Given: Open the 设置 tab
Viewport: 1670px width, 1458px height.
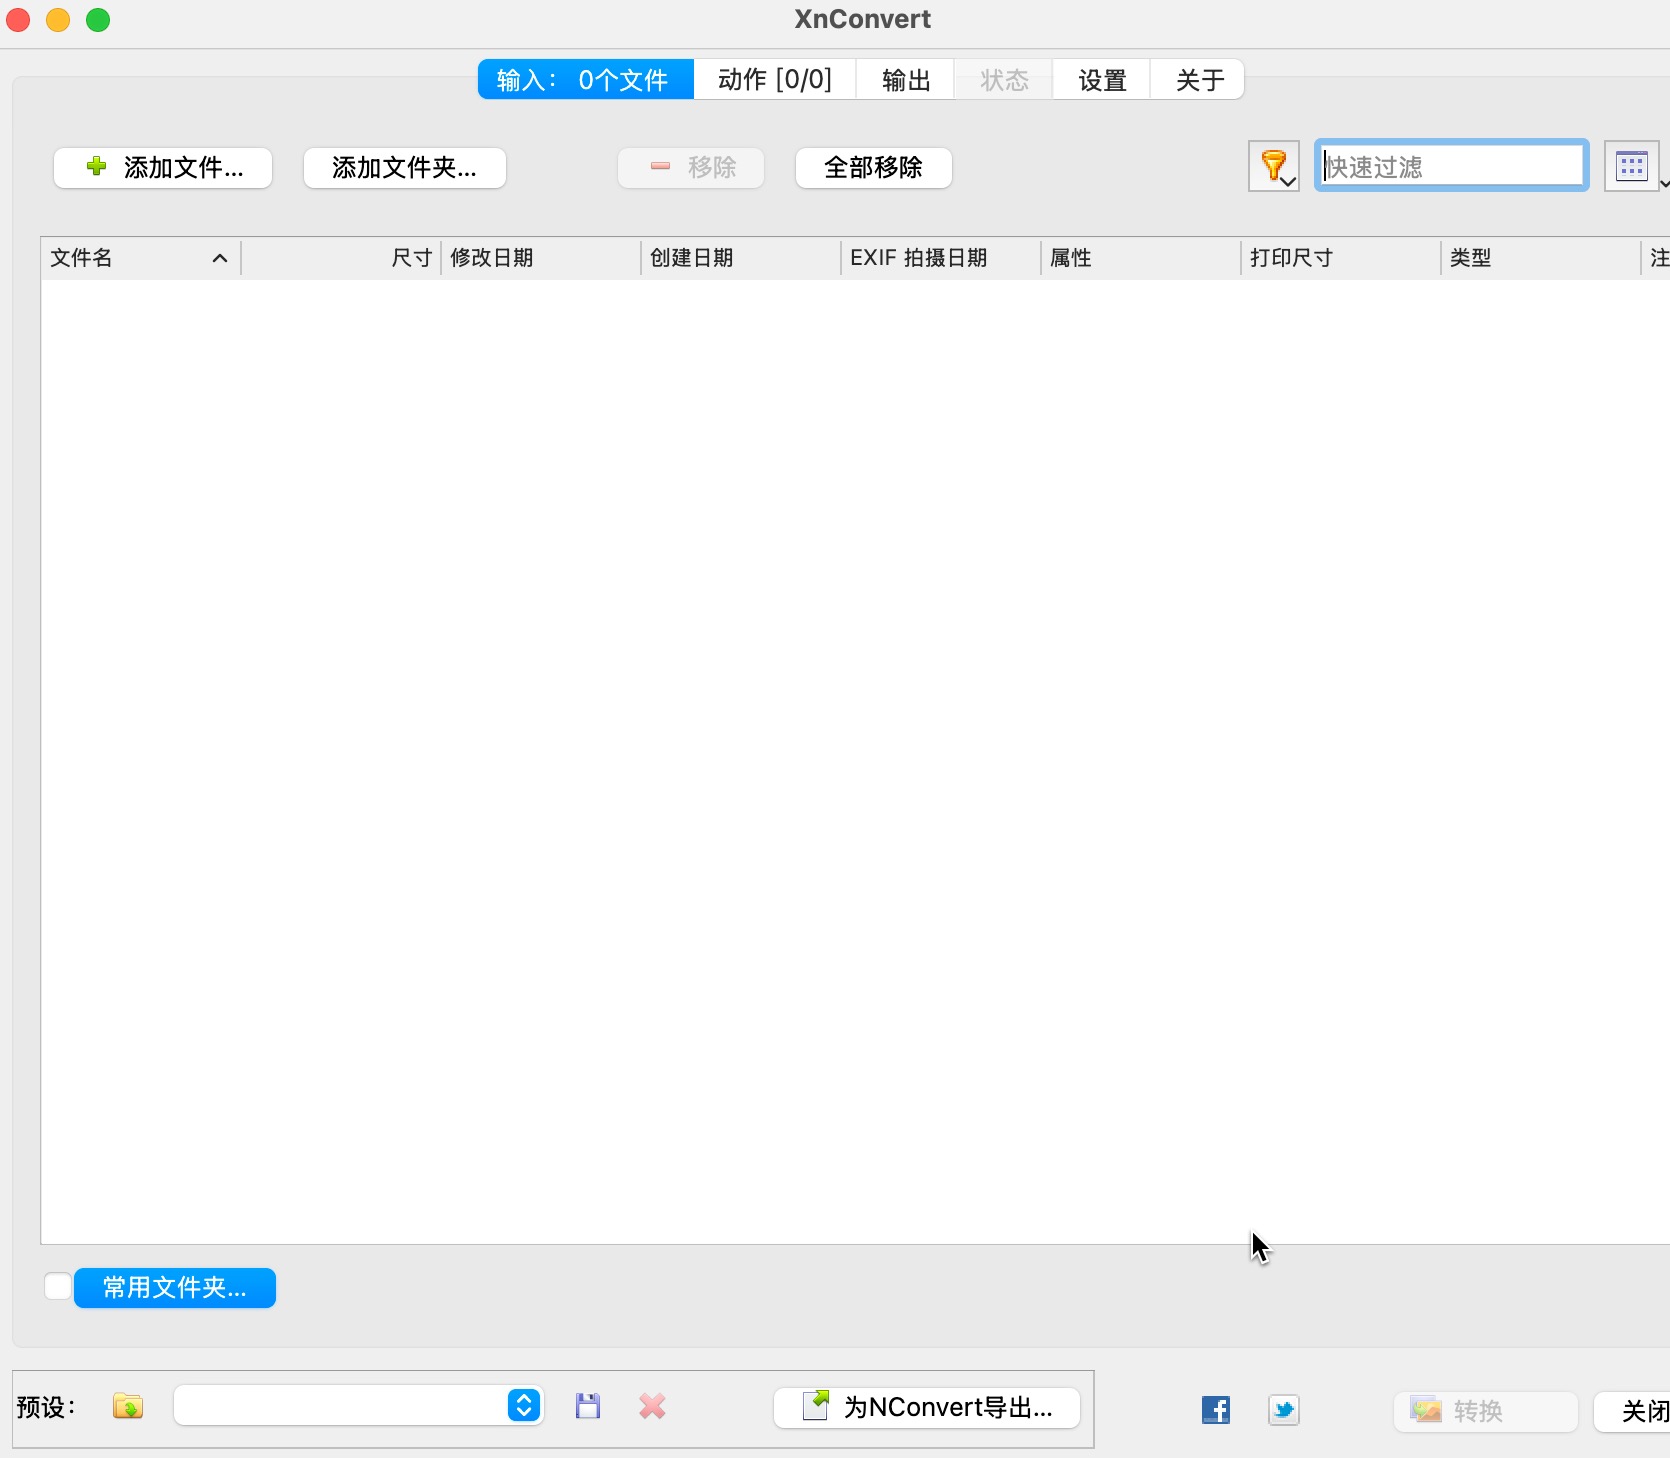Looking at the screenshot, I should [x=1102, y=79].
